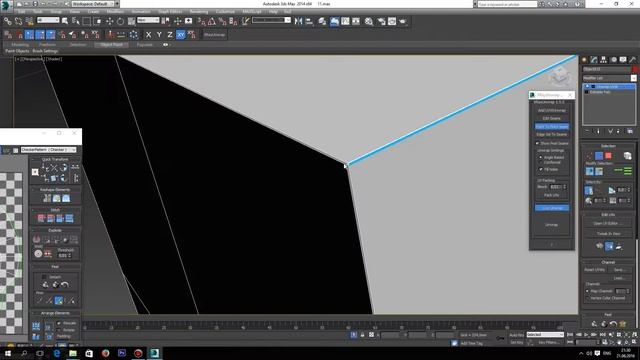Select the Select and Link tool
This screenshot has width=640, height=360.
8,21
